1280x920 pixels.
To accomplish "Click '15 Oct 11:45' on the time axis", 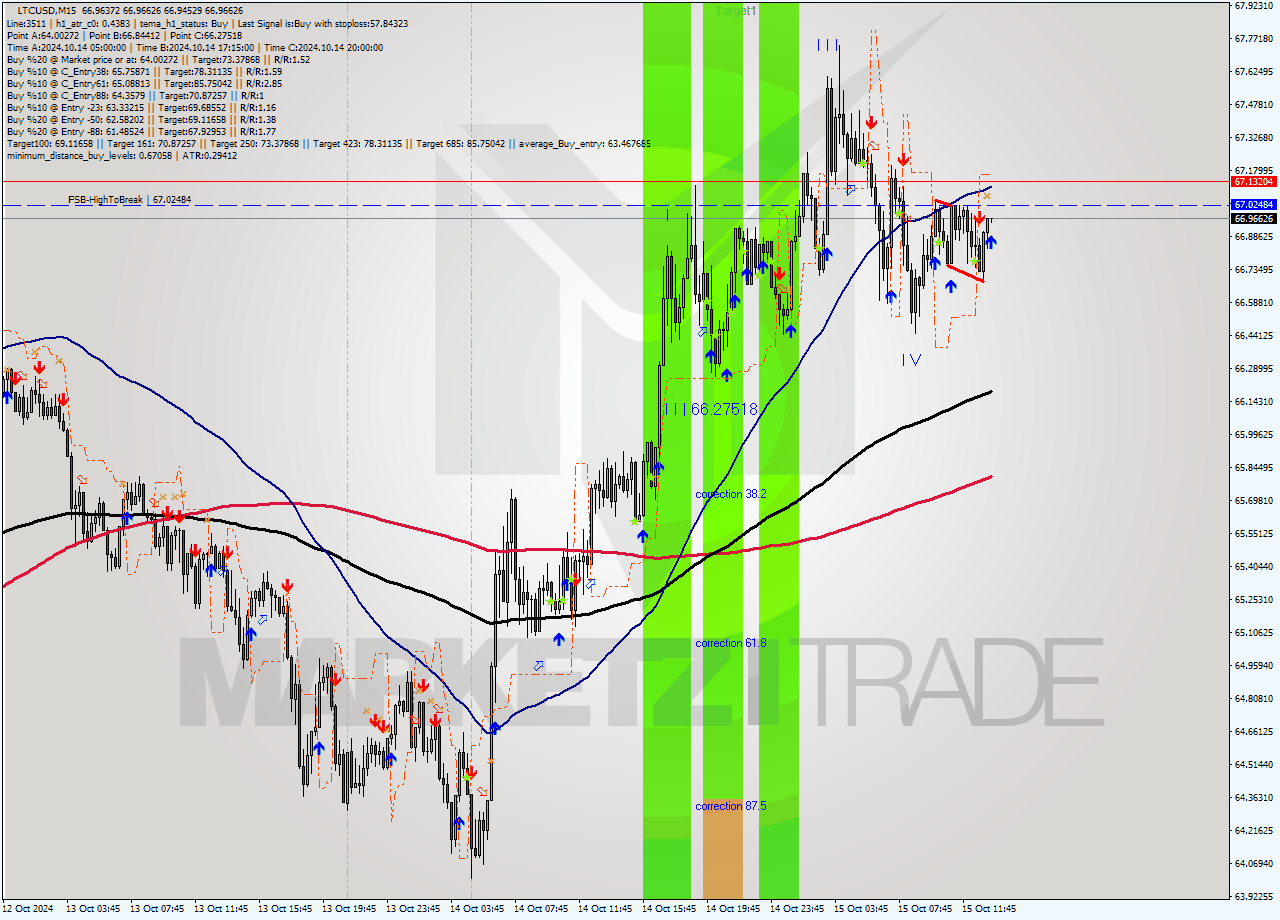I will click(x=989, y=909).
